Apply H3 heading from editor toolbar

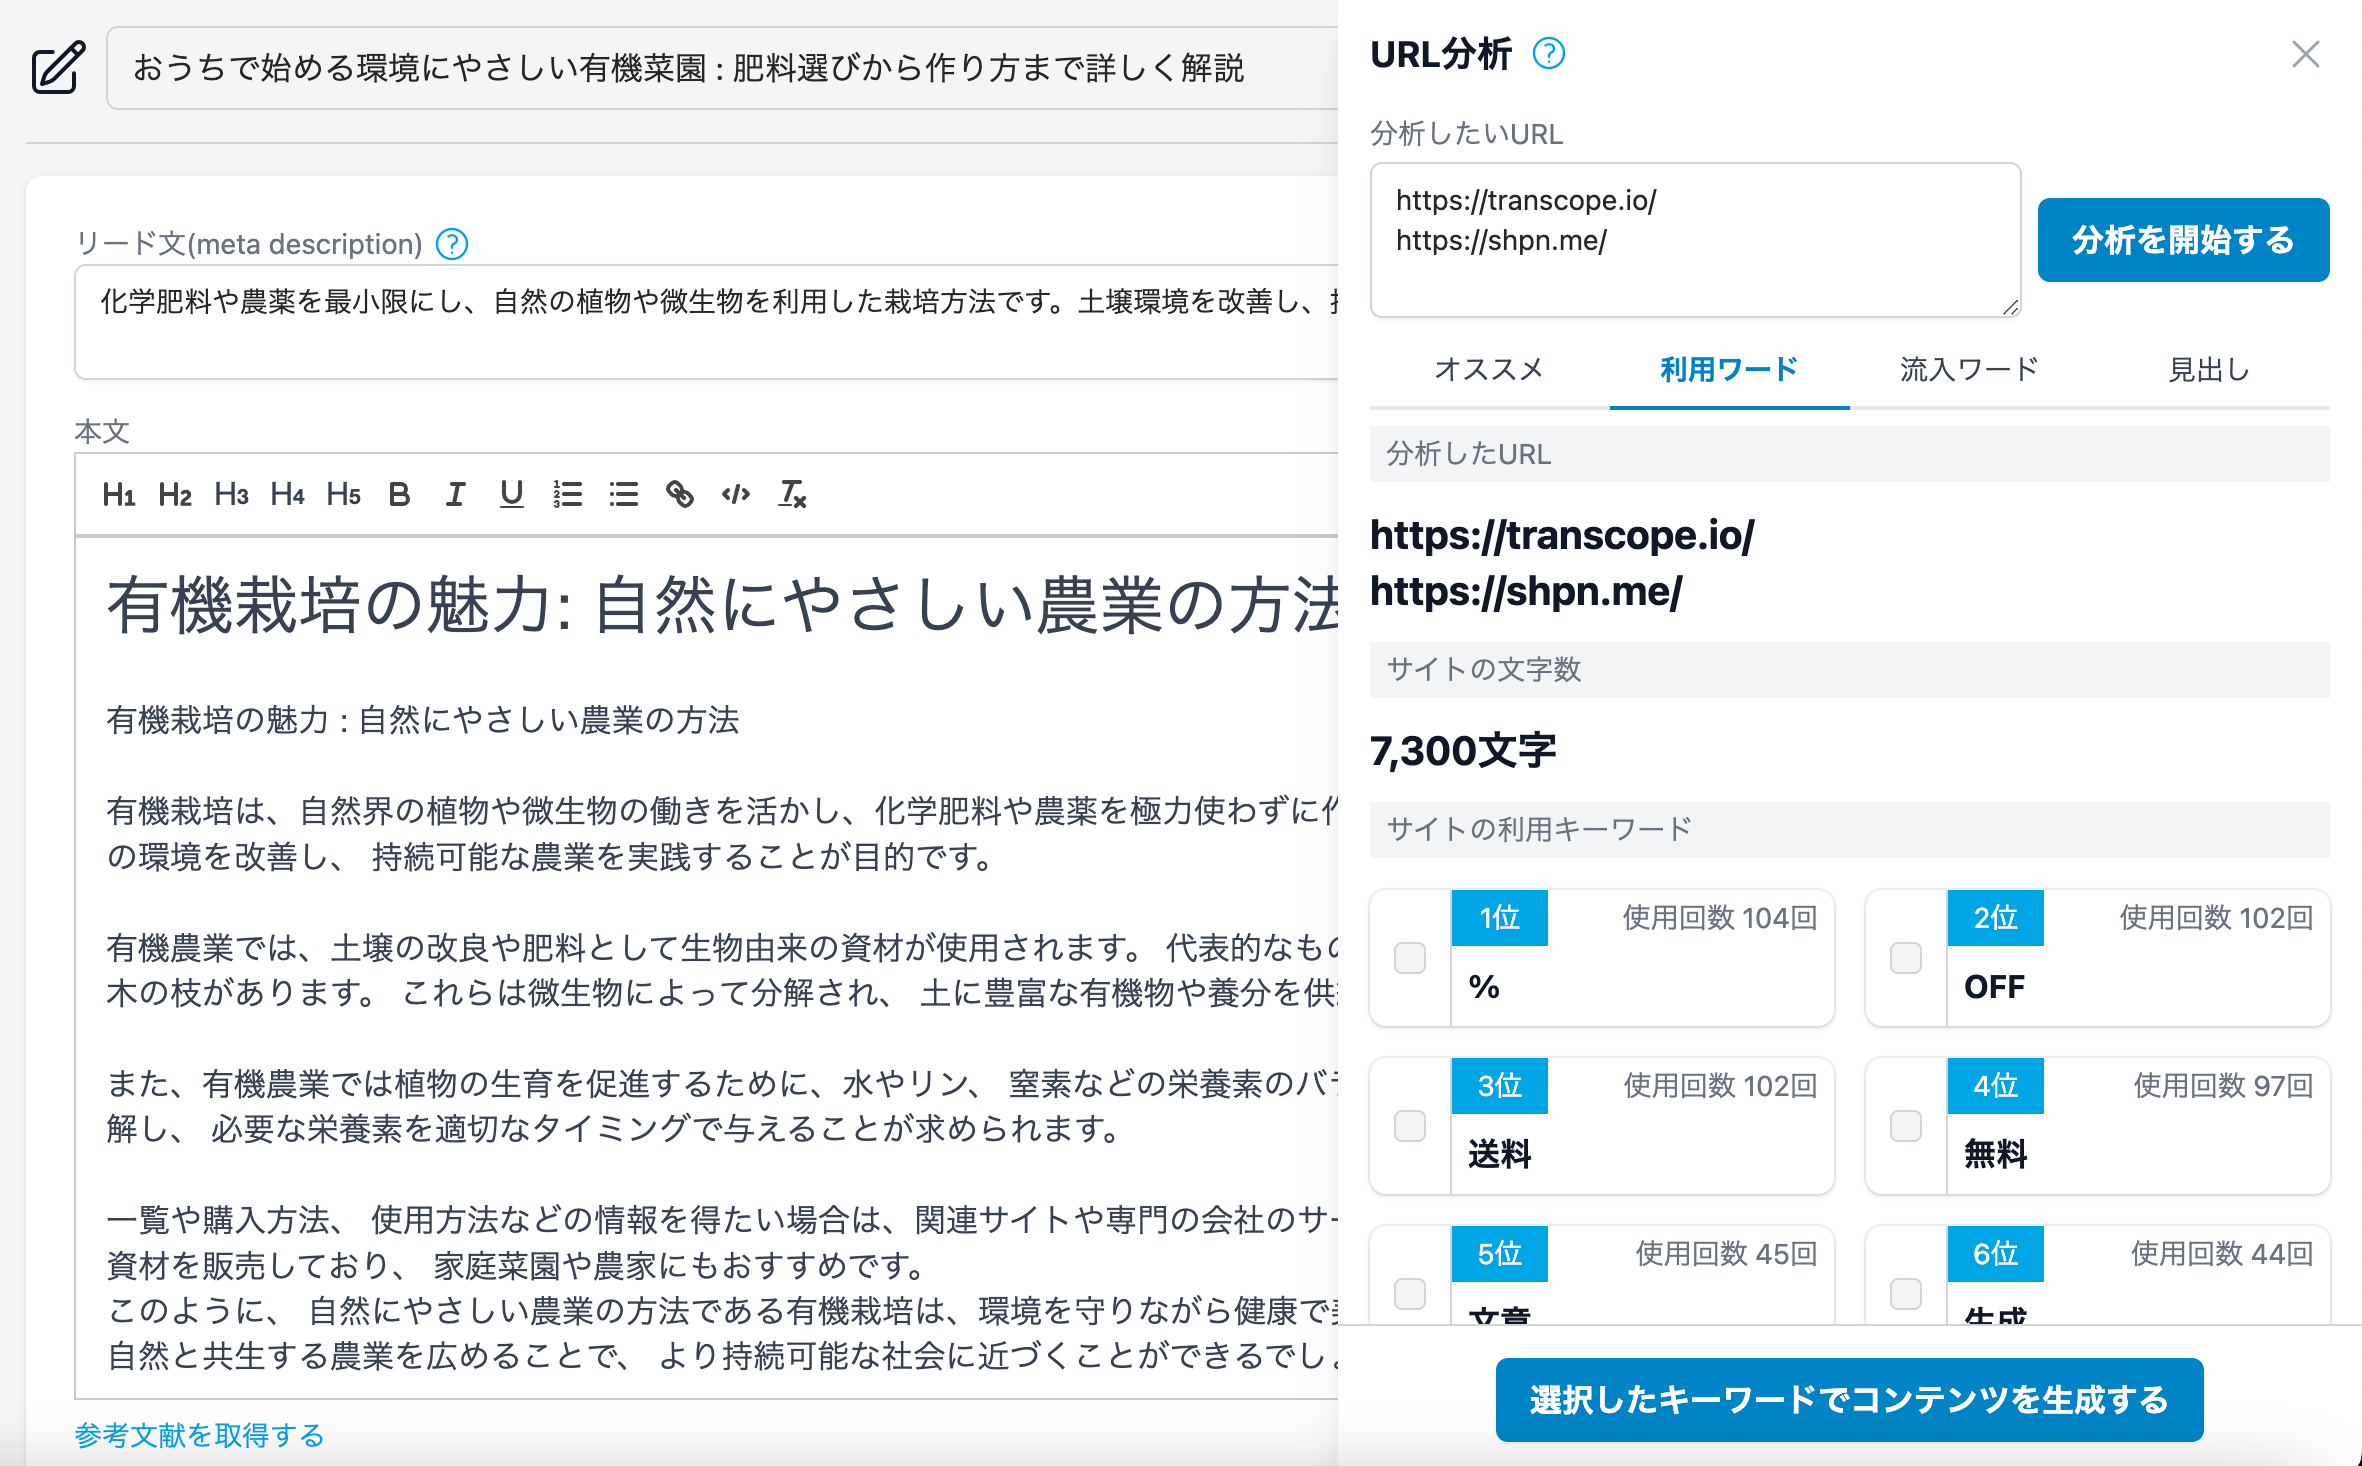(x=231, y=494)
